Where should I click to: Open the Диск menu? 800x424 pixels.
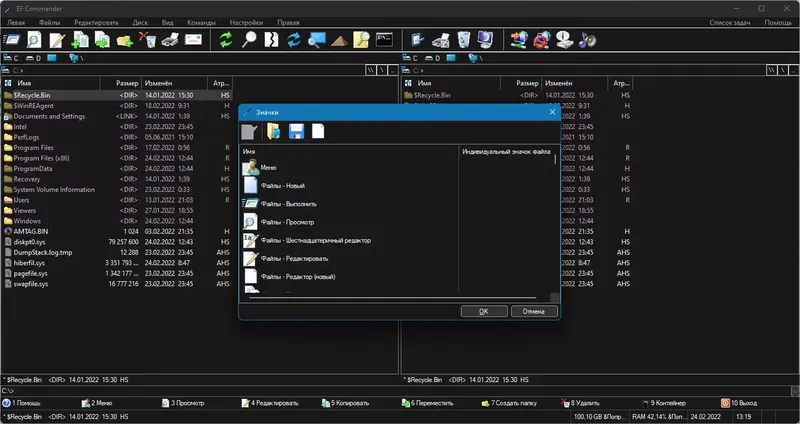140,22
